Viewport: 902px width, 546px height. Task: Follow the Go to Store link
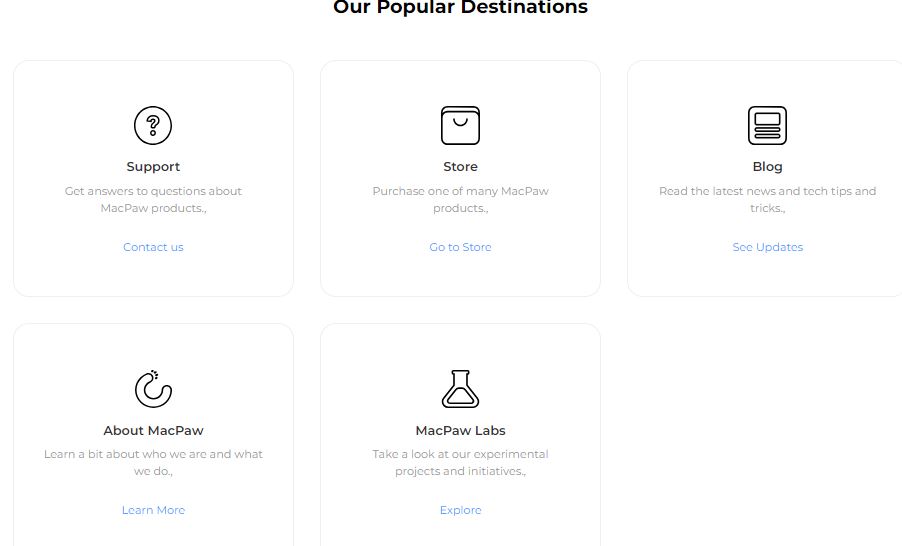pos(460,247)
